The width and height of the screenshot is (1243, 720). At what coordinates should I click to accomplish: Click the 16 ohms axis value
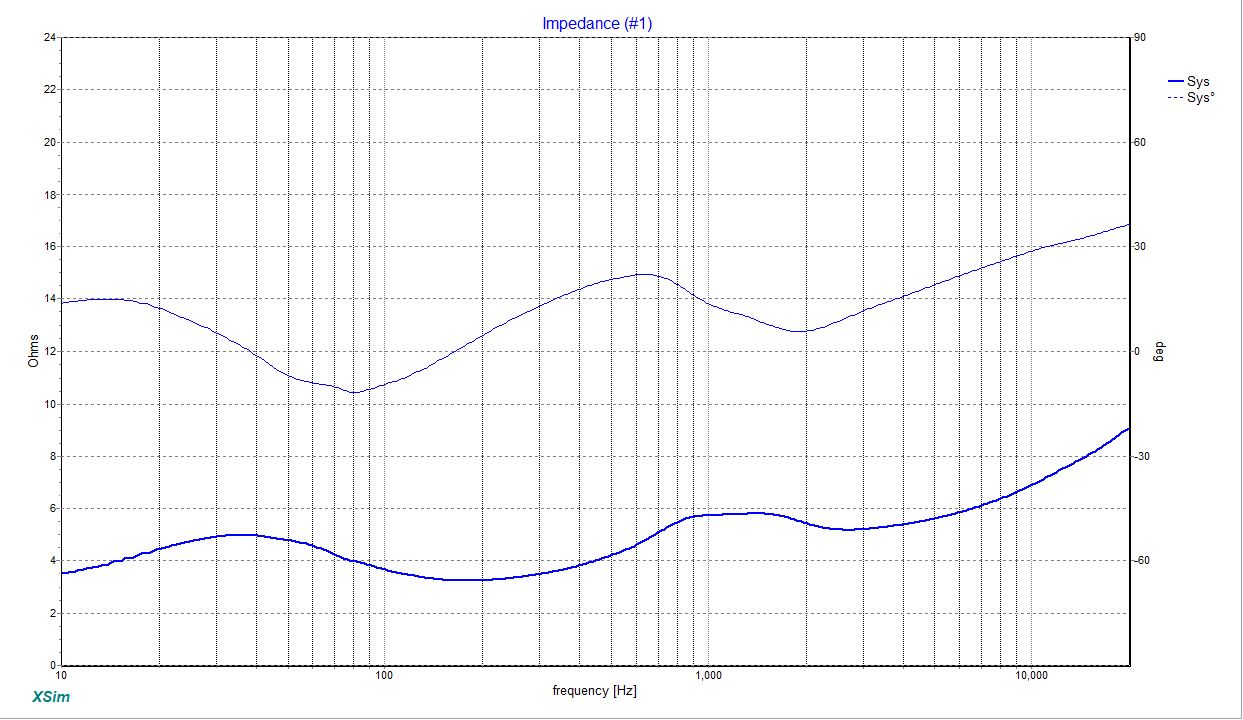pos(48,246)
